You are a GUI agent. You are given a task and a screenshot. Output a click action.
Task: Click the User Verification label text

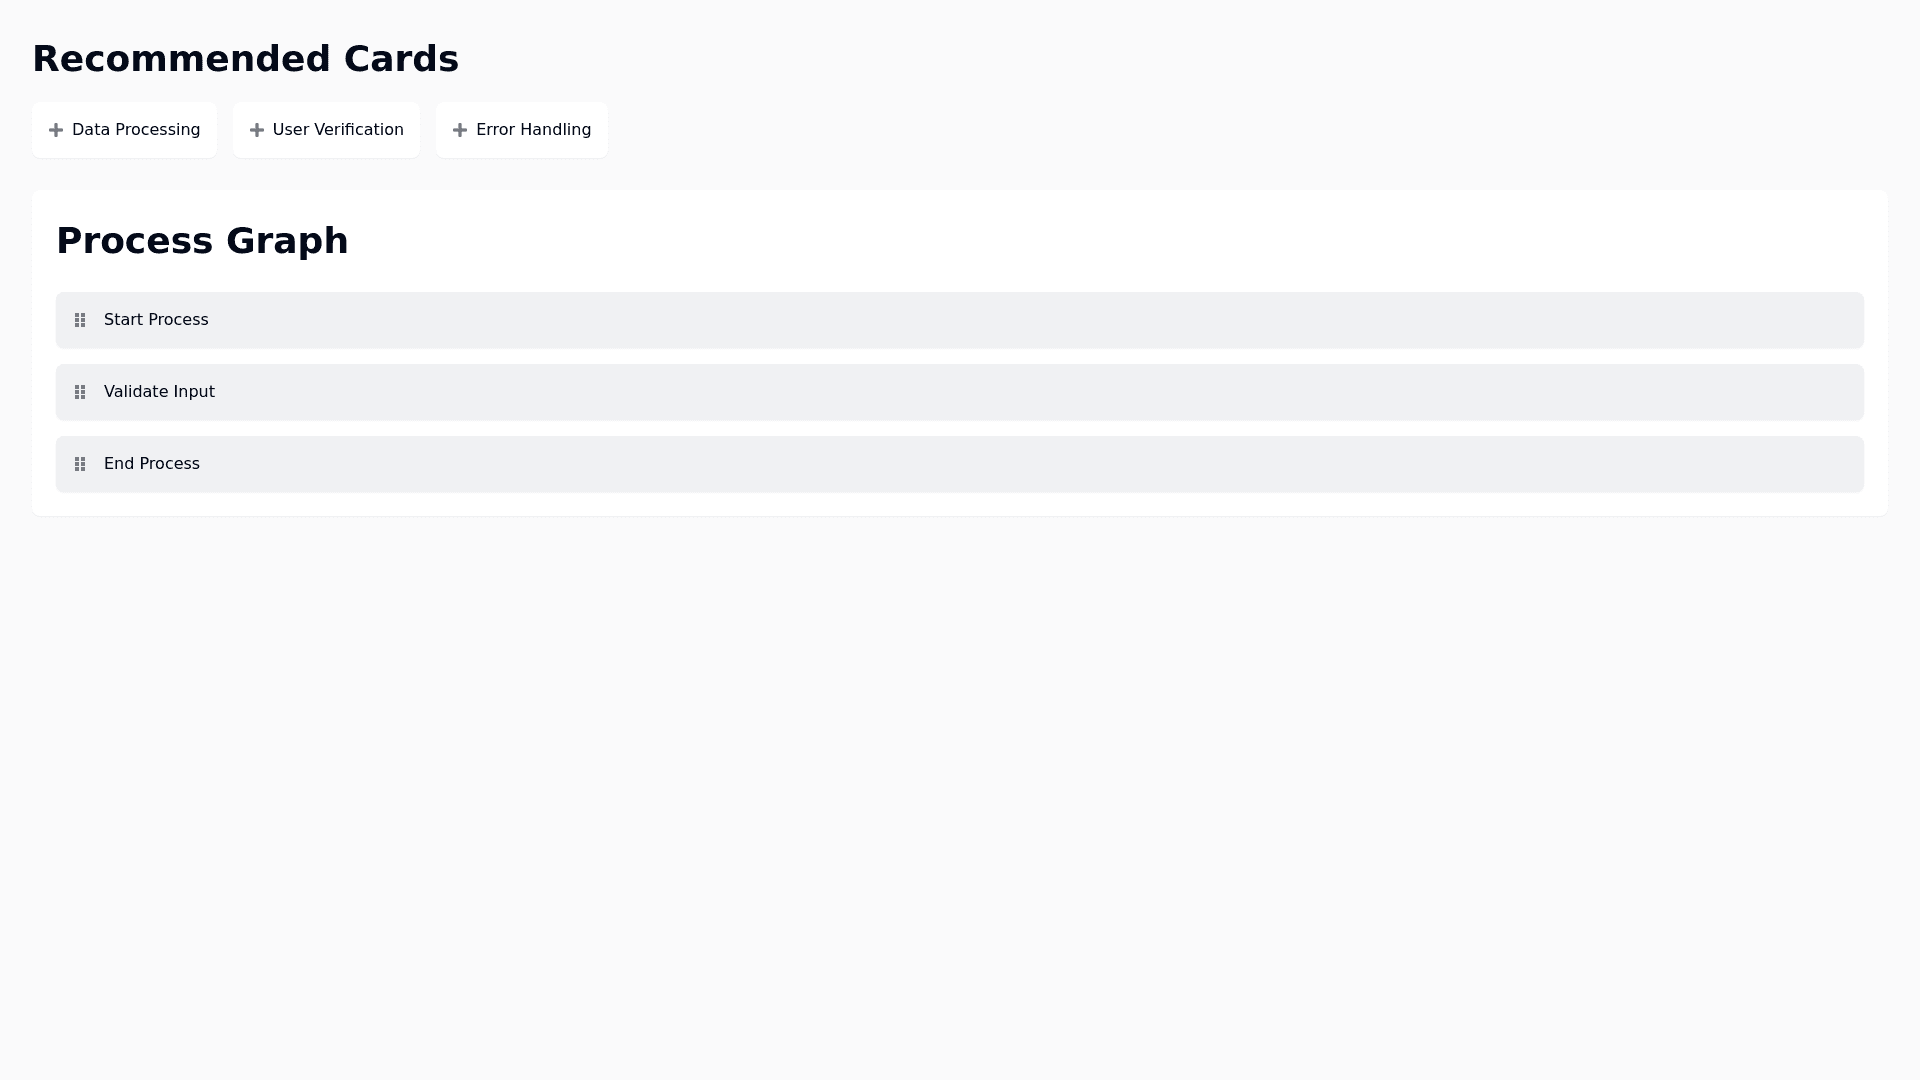pos(338,130)
